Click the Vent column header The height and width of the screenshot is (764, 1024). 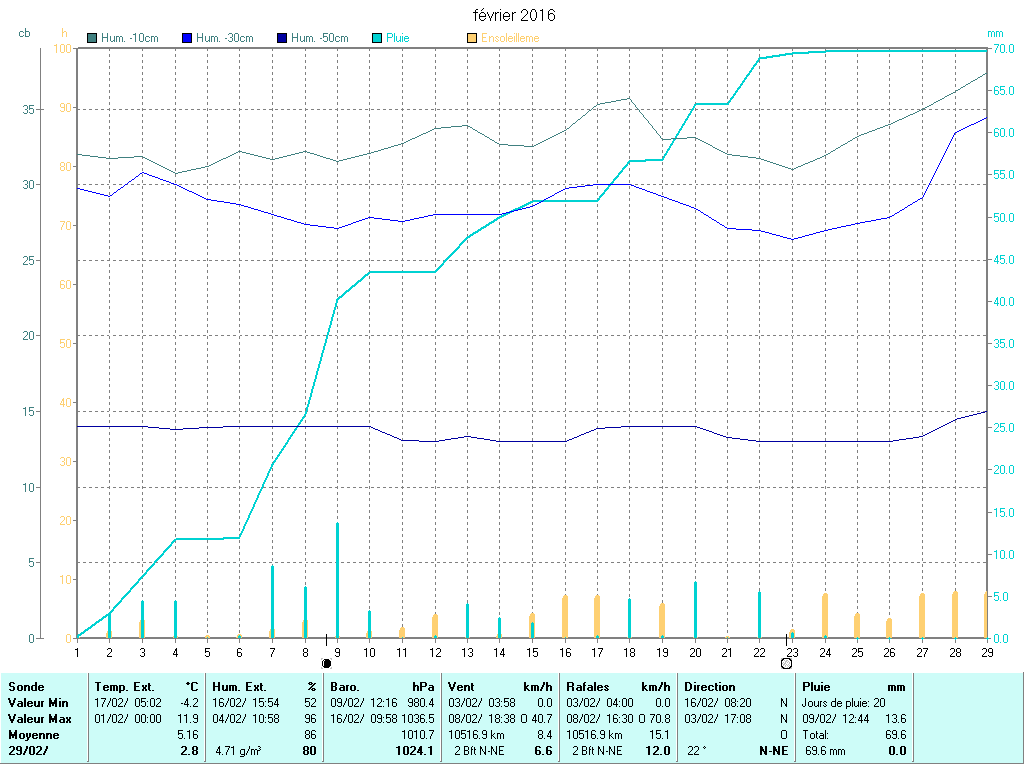coord(462,687)
